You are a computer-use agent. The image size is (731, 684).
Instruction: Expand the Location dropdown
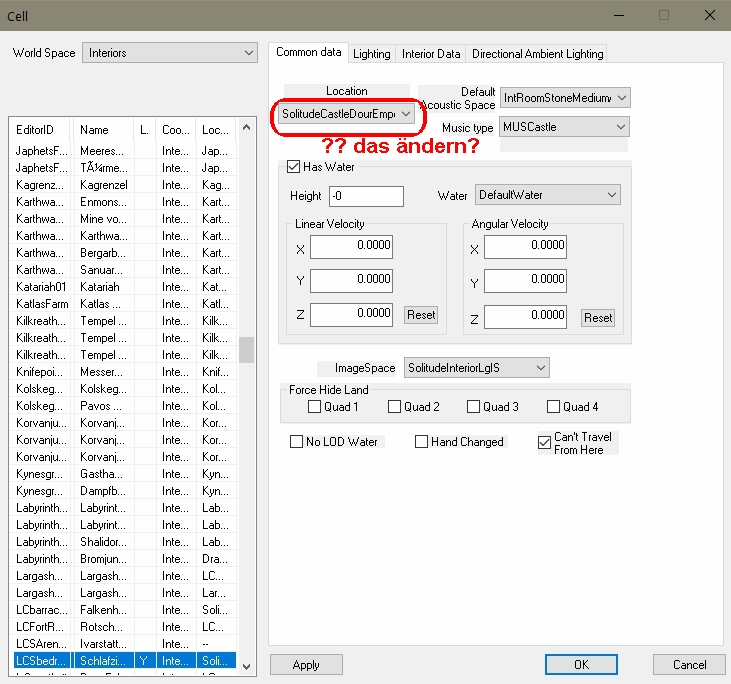(347, 114)
